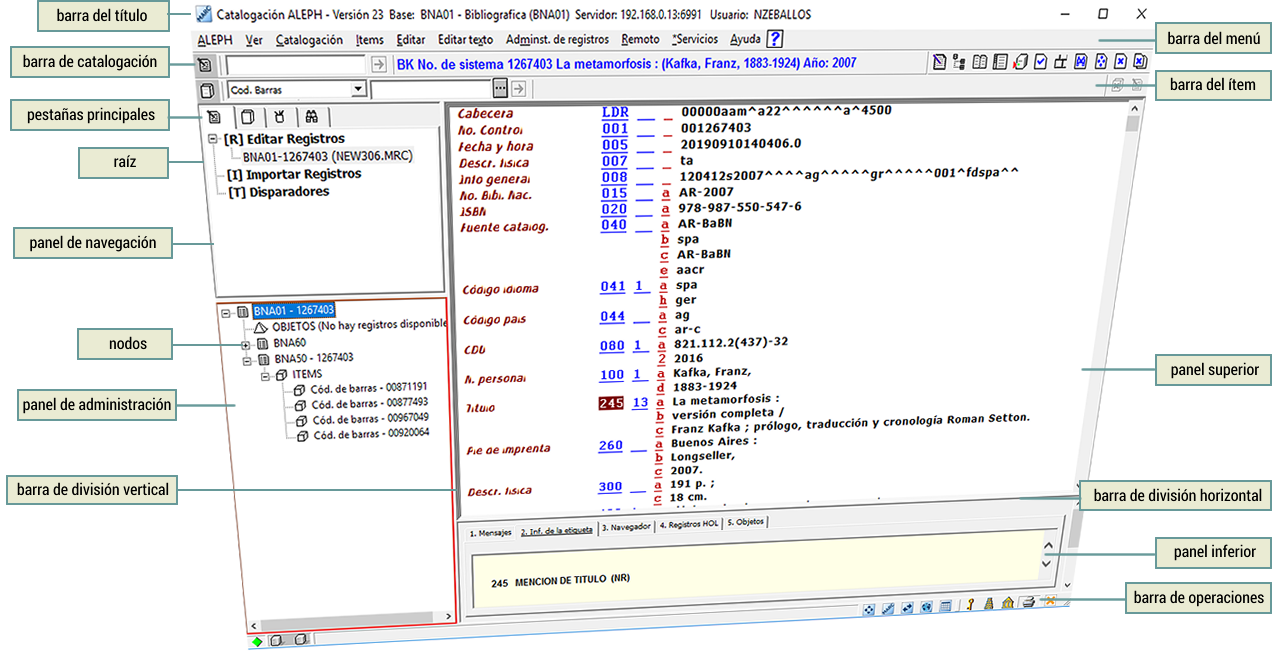This screenshot has width=1273, height=653.
Task: Click the ellipsis browse button in the item bar
Action: coord(500,90)
